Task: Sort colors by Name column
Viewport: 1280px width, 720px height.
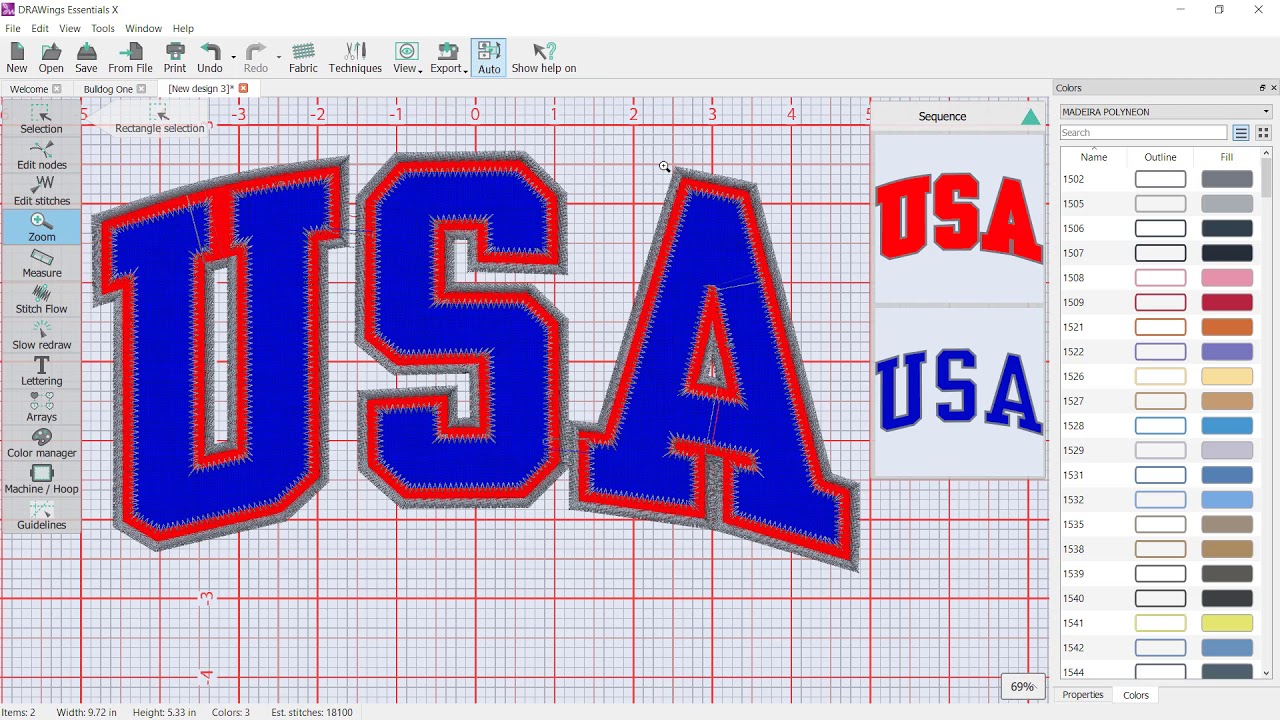Action: (x=1094, y=157)
